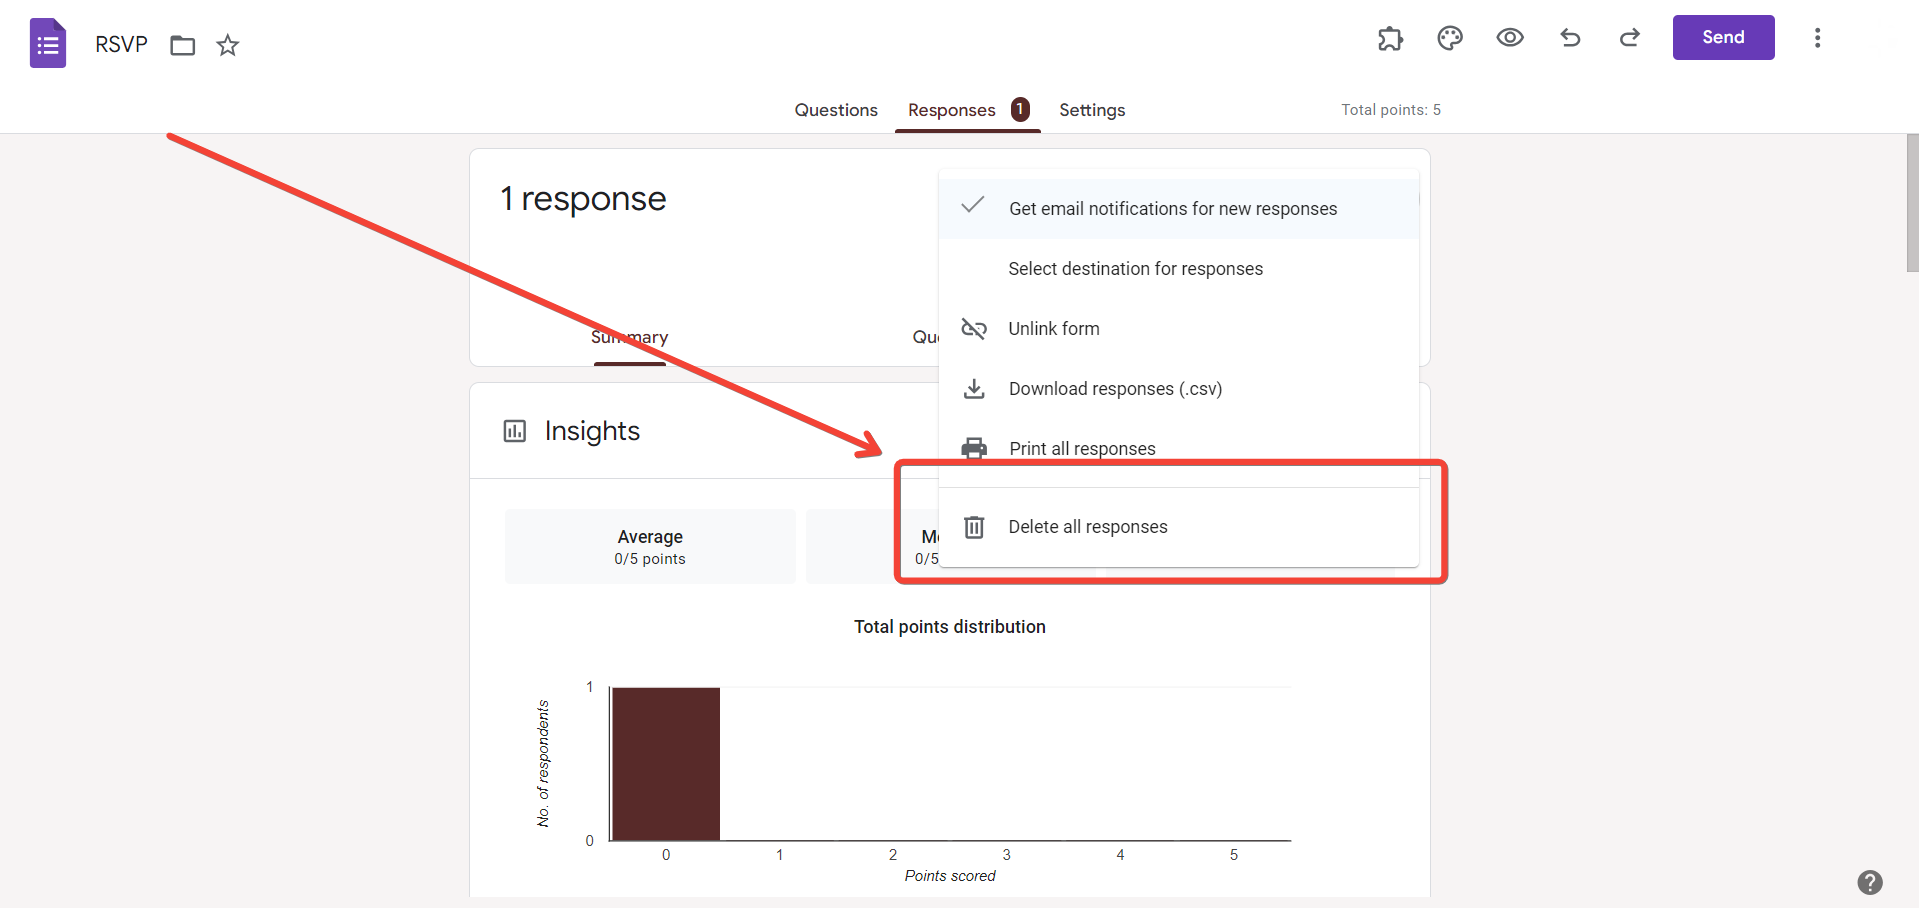
Task: Open the more options menu
Action: click(1817, 38)
